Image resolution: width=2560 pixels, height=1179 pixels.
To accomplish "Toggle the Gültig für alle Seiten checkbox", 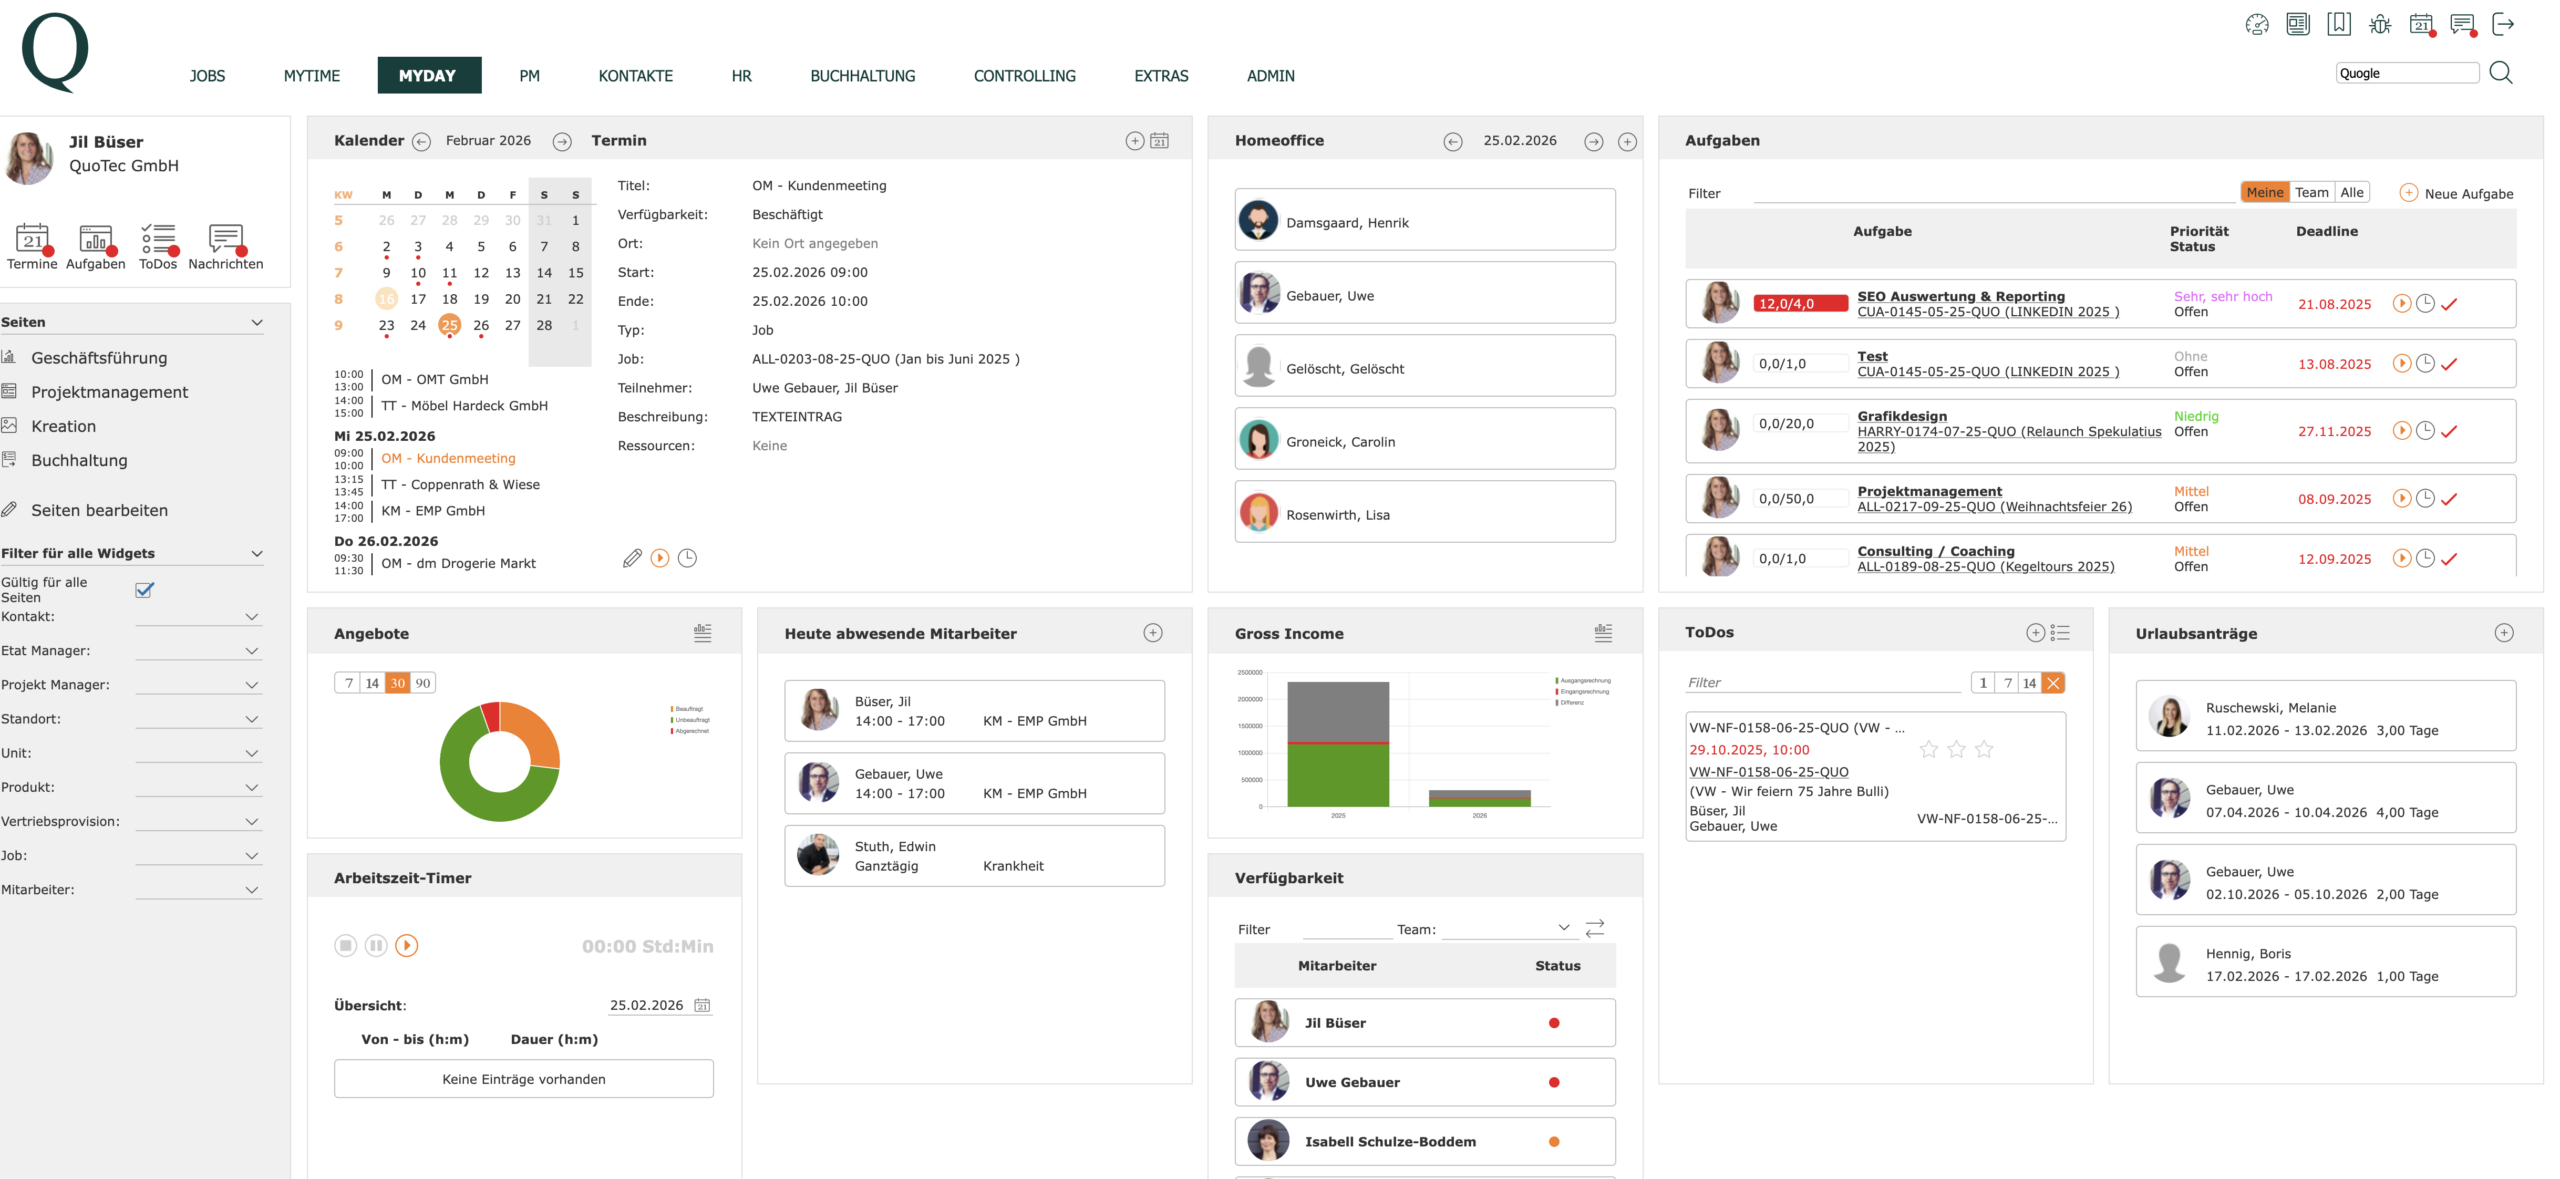I will pyautogui.click(x=144, y=590).
